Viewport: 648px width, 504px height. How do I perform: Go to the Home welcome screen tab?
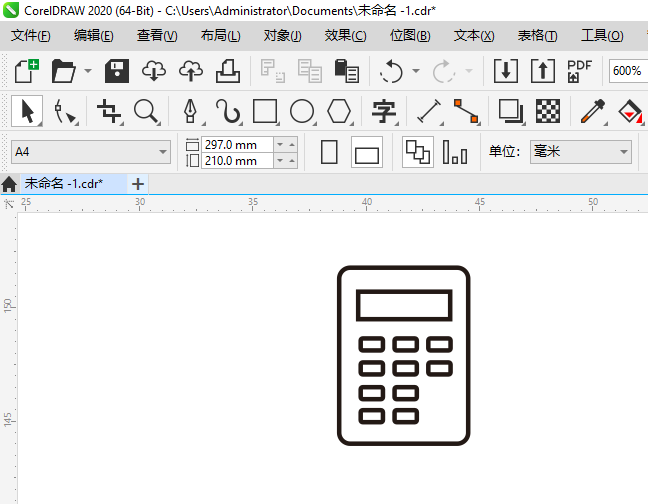[x=9, y=184]
